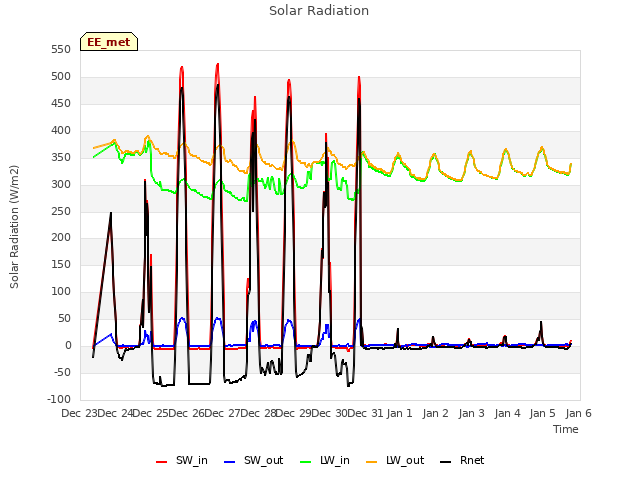The height and width of the screenshot is (480, 640).
Task: Click the -100 y-axis tick value
Action: coord(59,399)
